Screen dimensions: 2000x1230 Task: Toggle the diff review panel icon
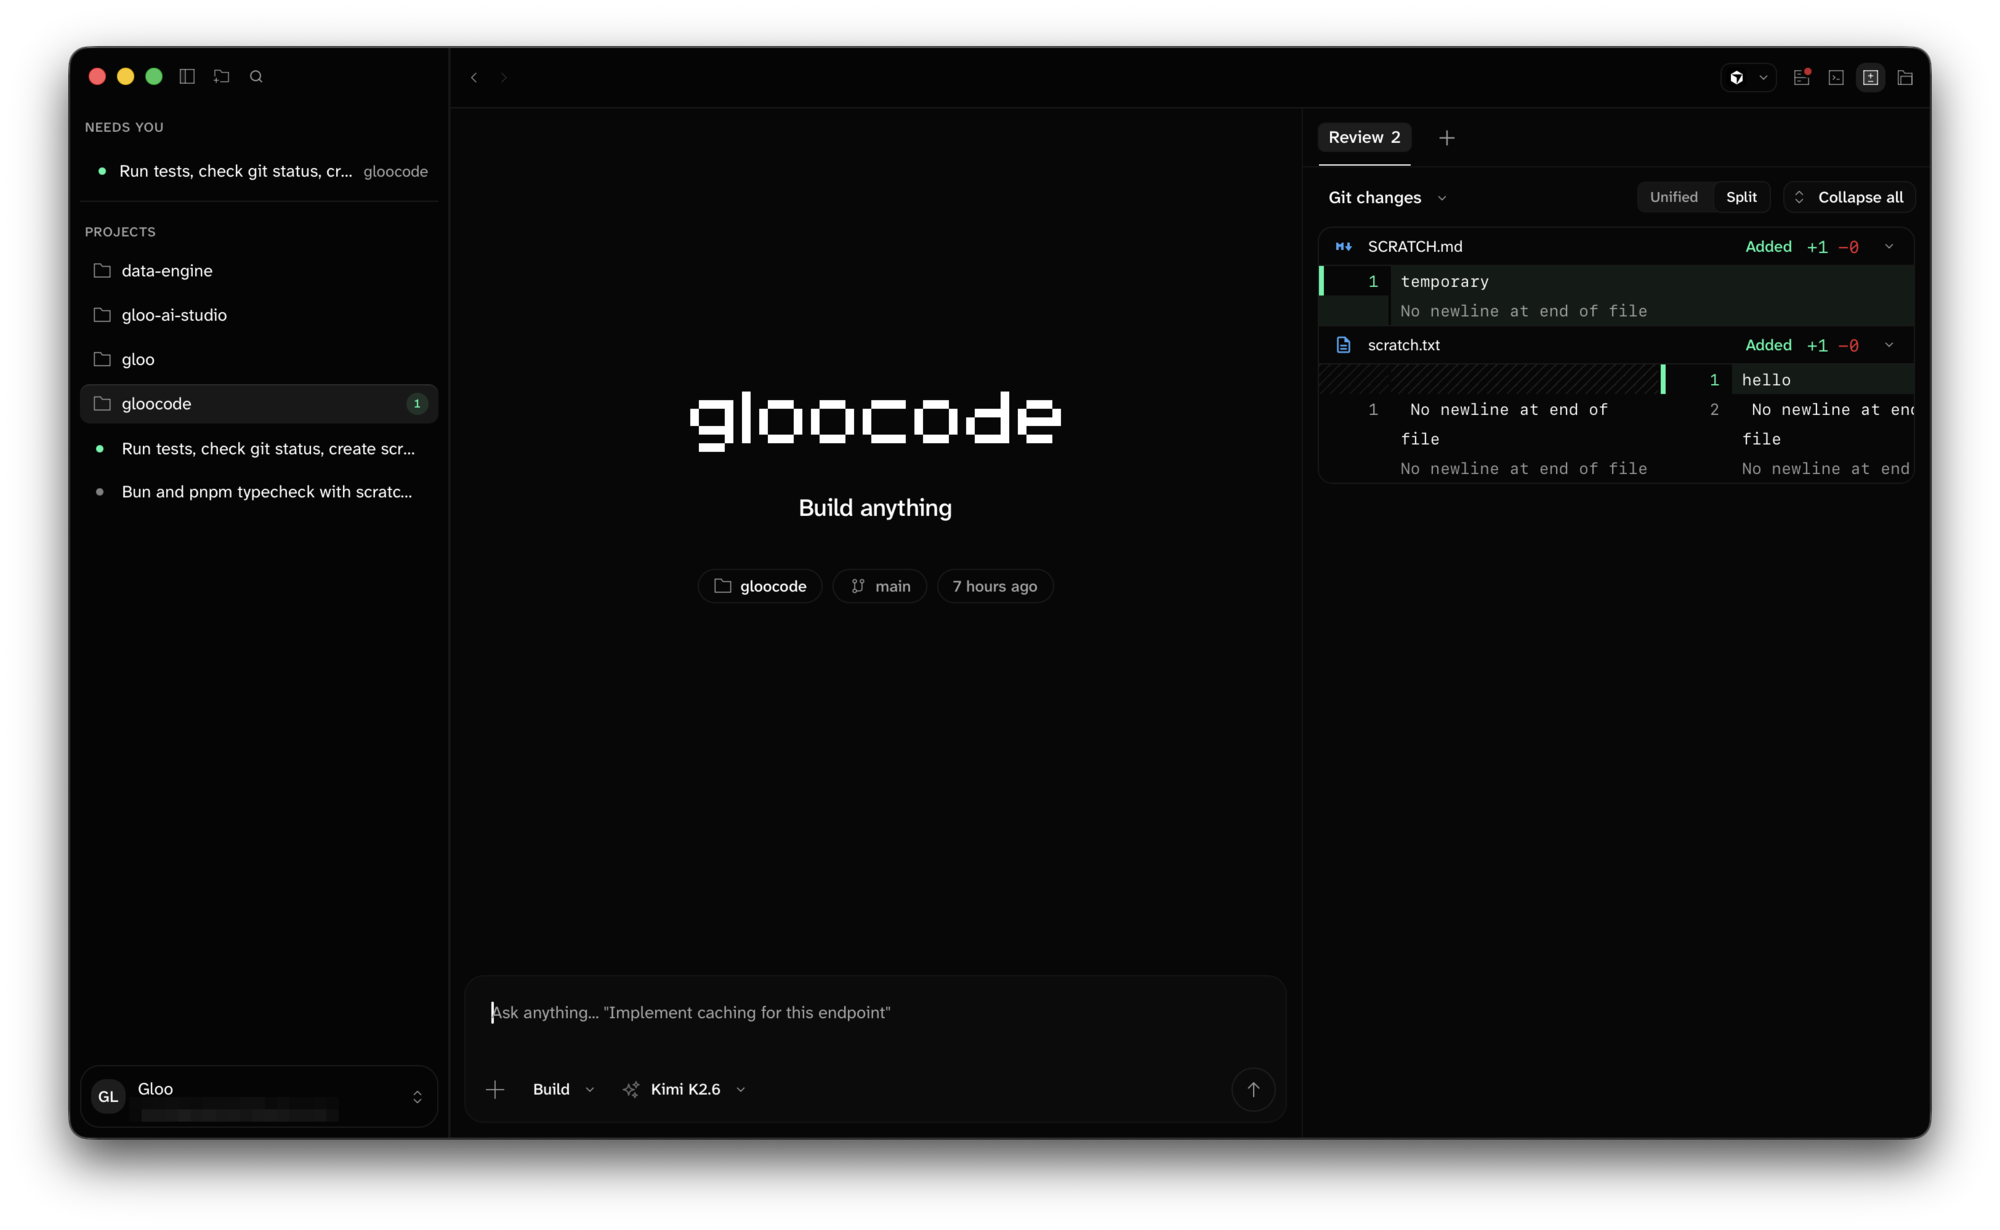[1871, 77]
